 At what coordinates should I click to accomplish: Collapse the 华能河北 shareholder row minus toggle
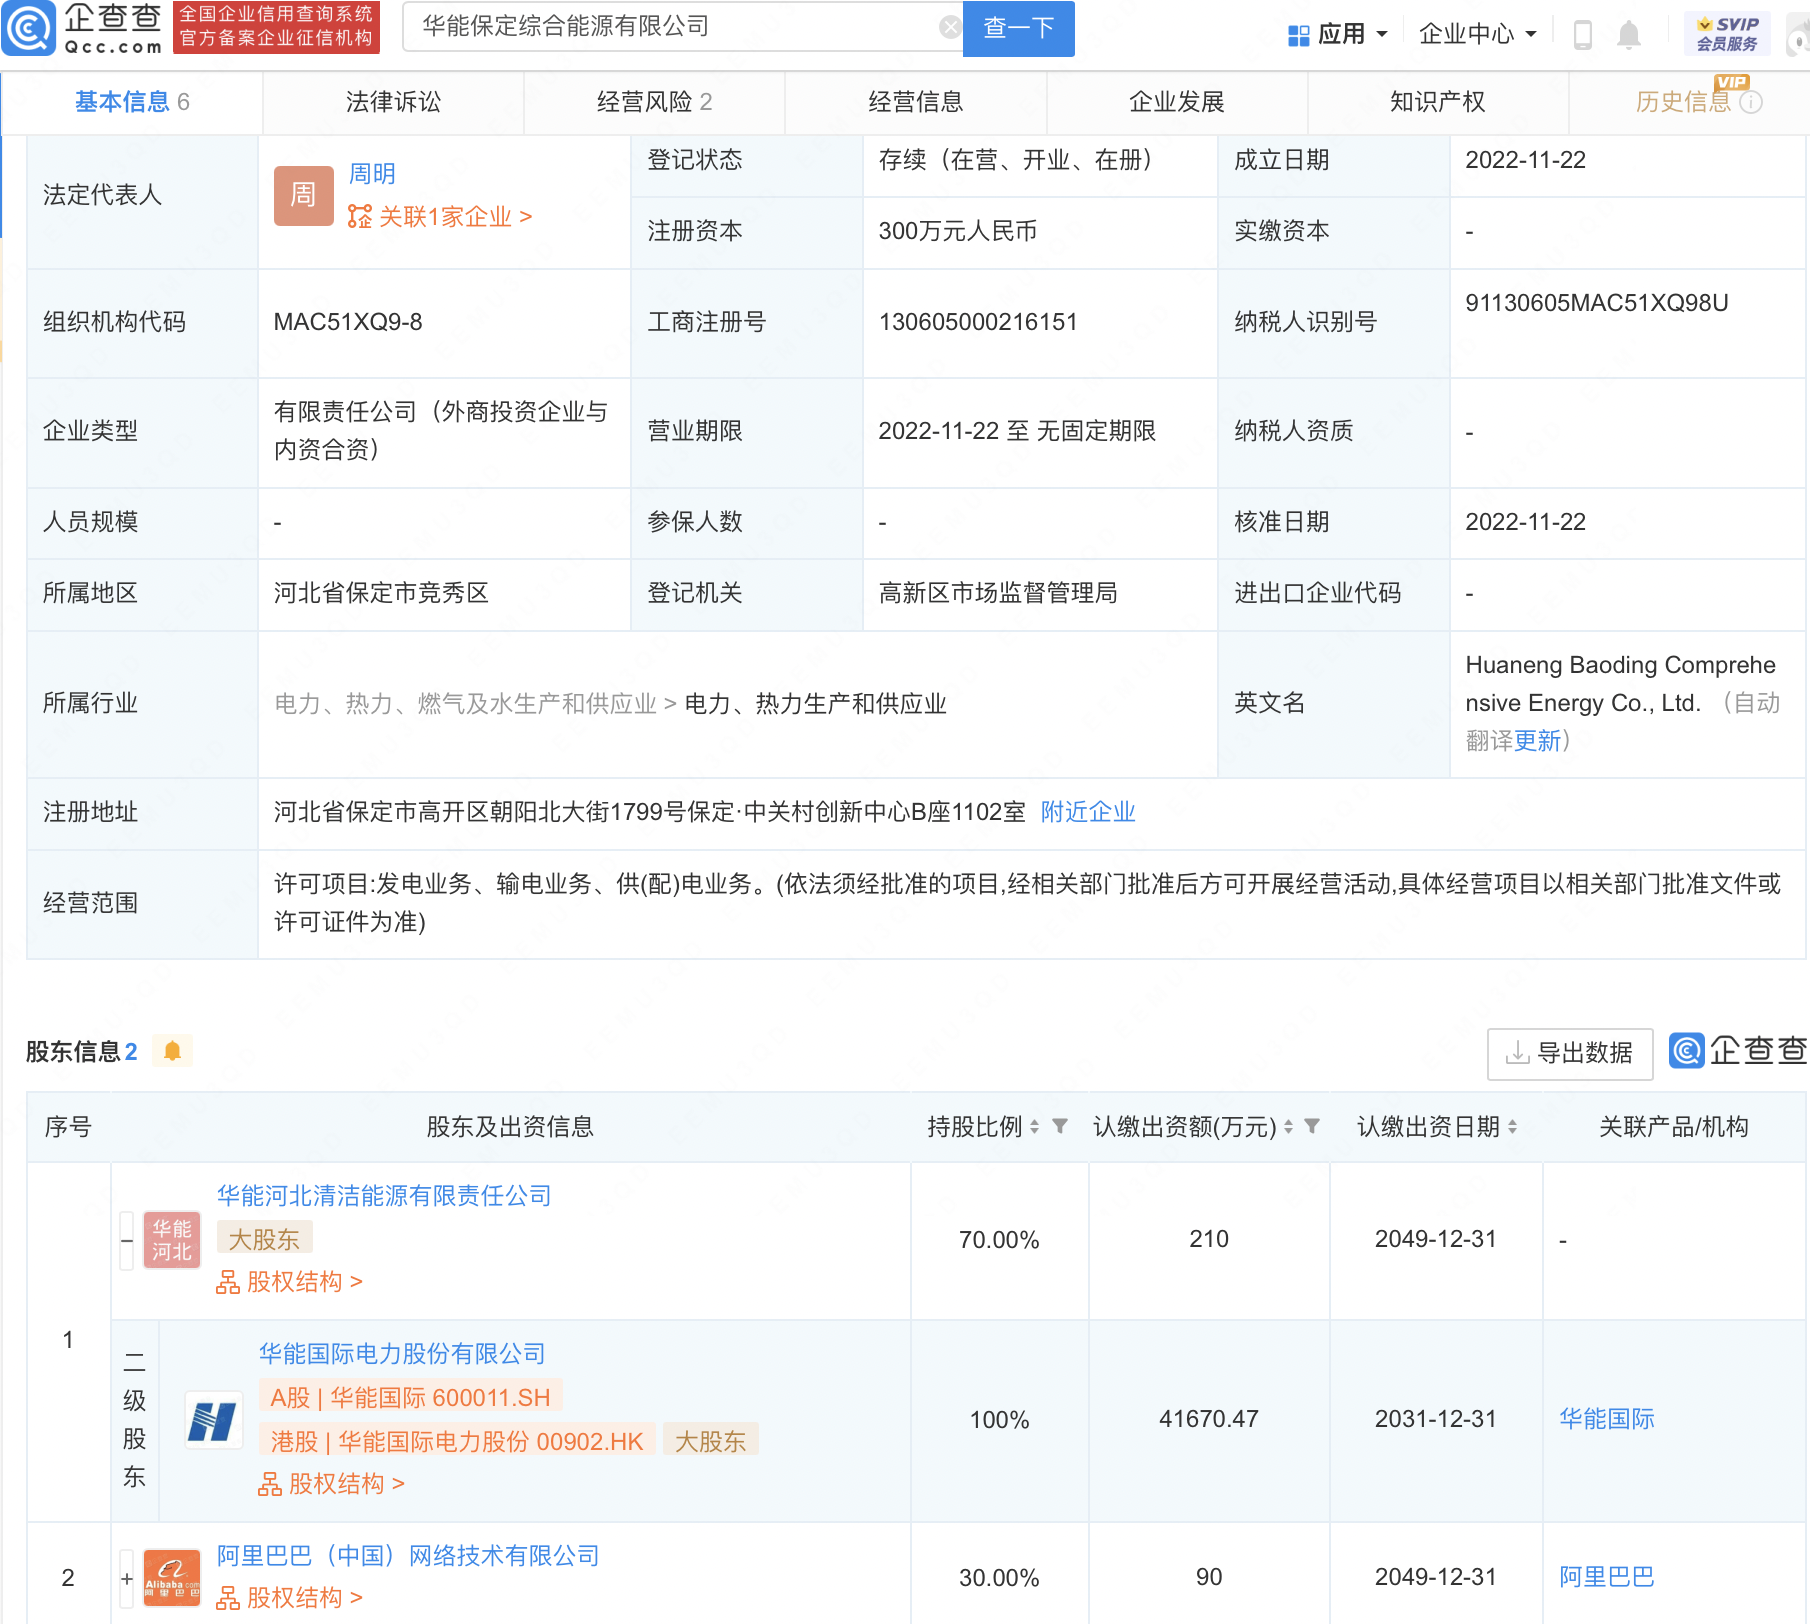(127, 1241)
